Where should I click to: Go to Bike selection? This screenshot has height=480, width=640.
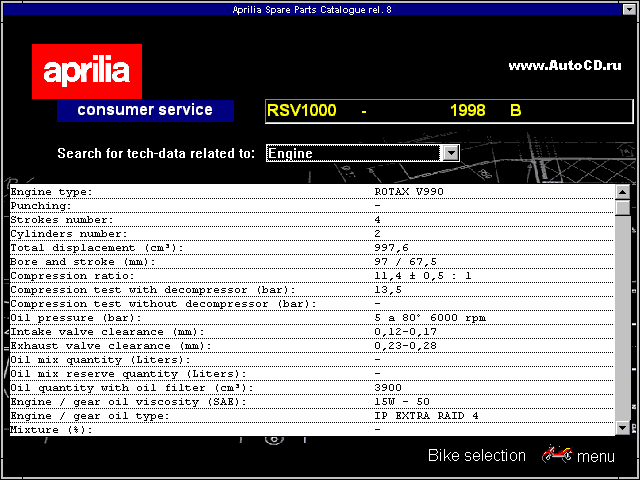[x=477, y=456]
